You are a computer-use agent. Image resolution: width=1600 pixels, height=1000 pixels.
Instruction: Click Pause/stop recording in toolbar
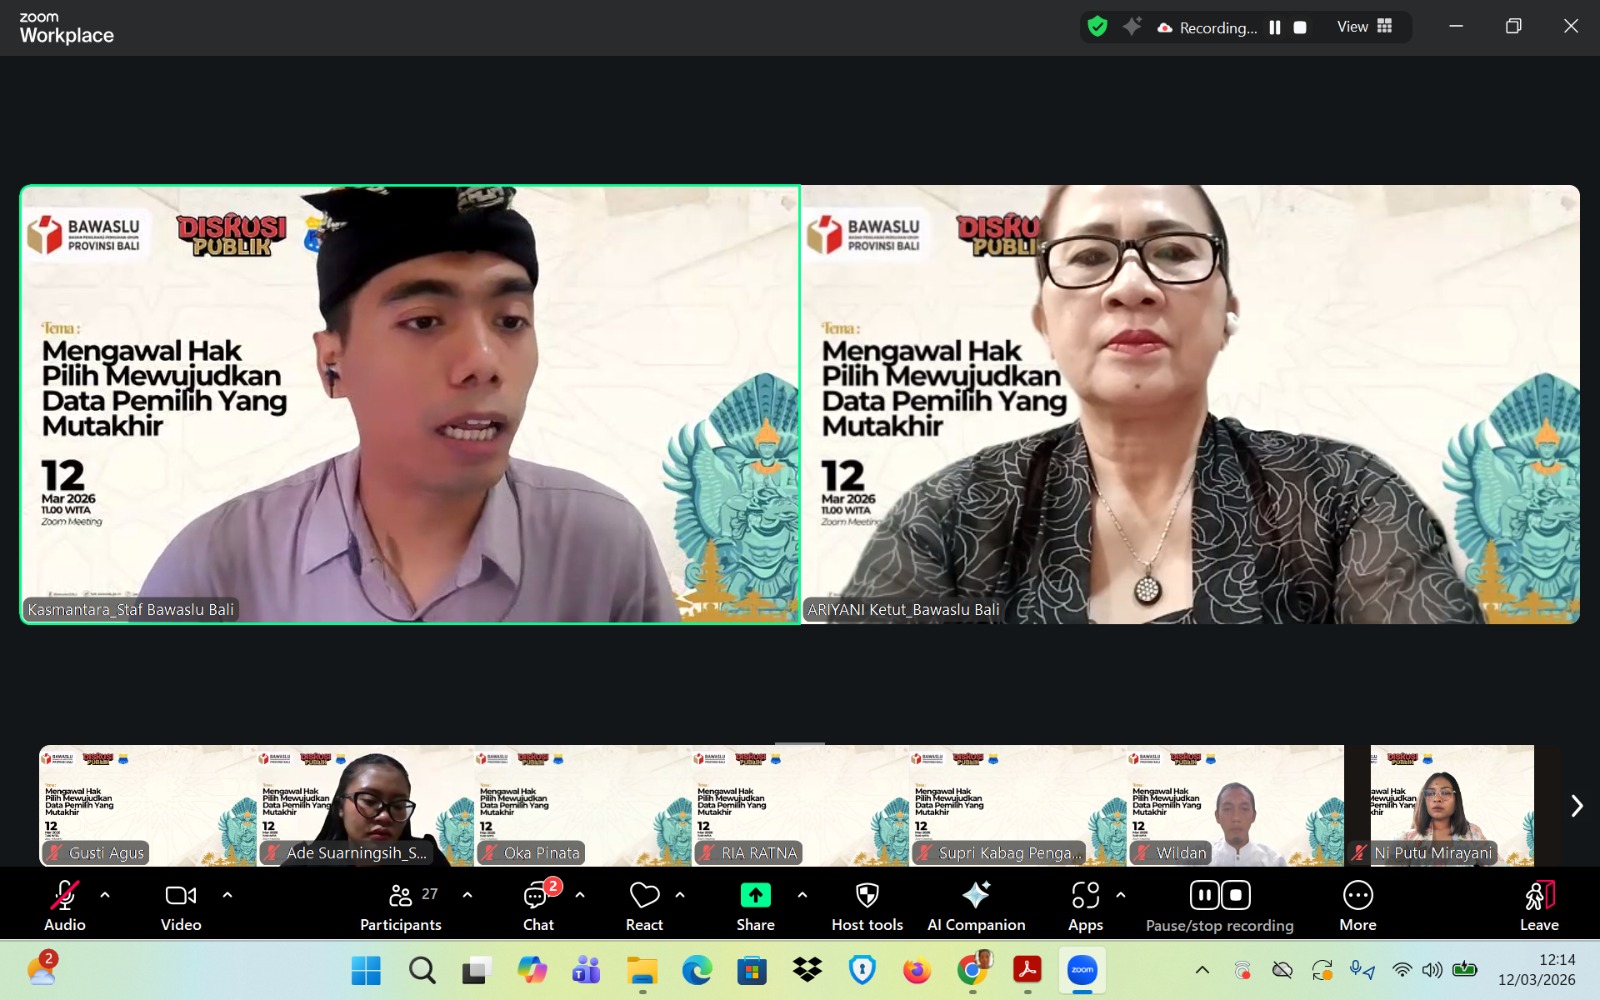[x=1219, y=906]
